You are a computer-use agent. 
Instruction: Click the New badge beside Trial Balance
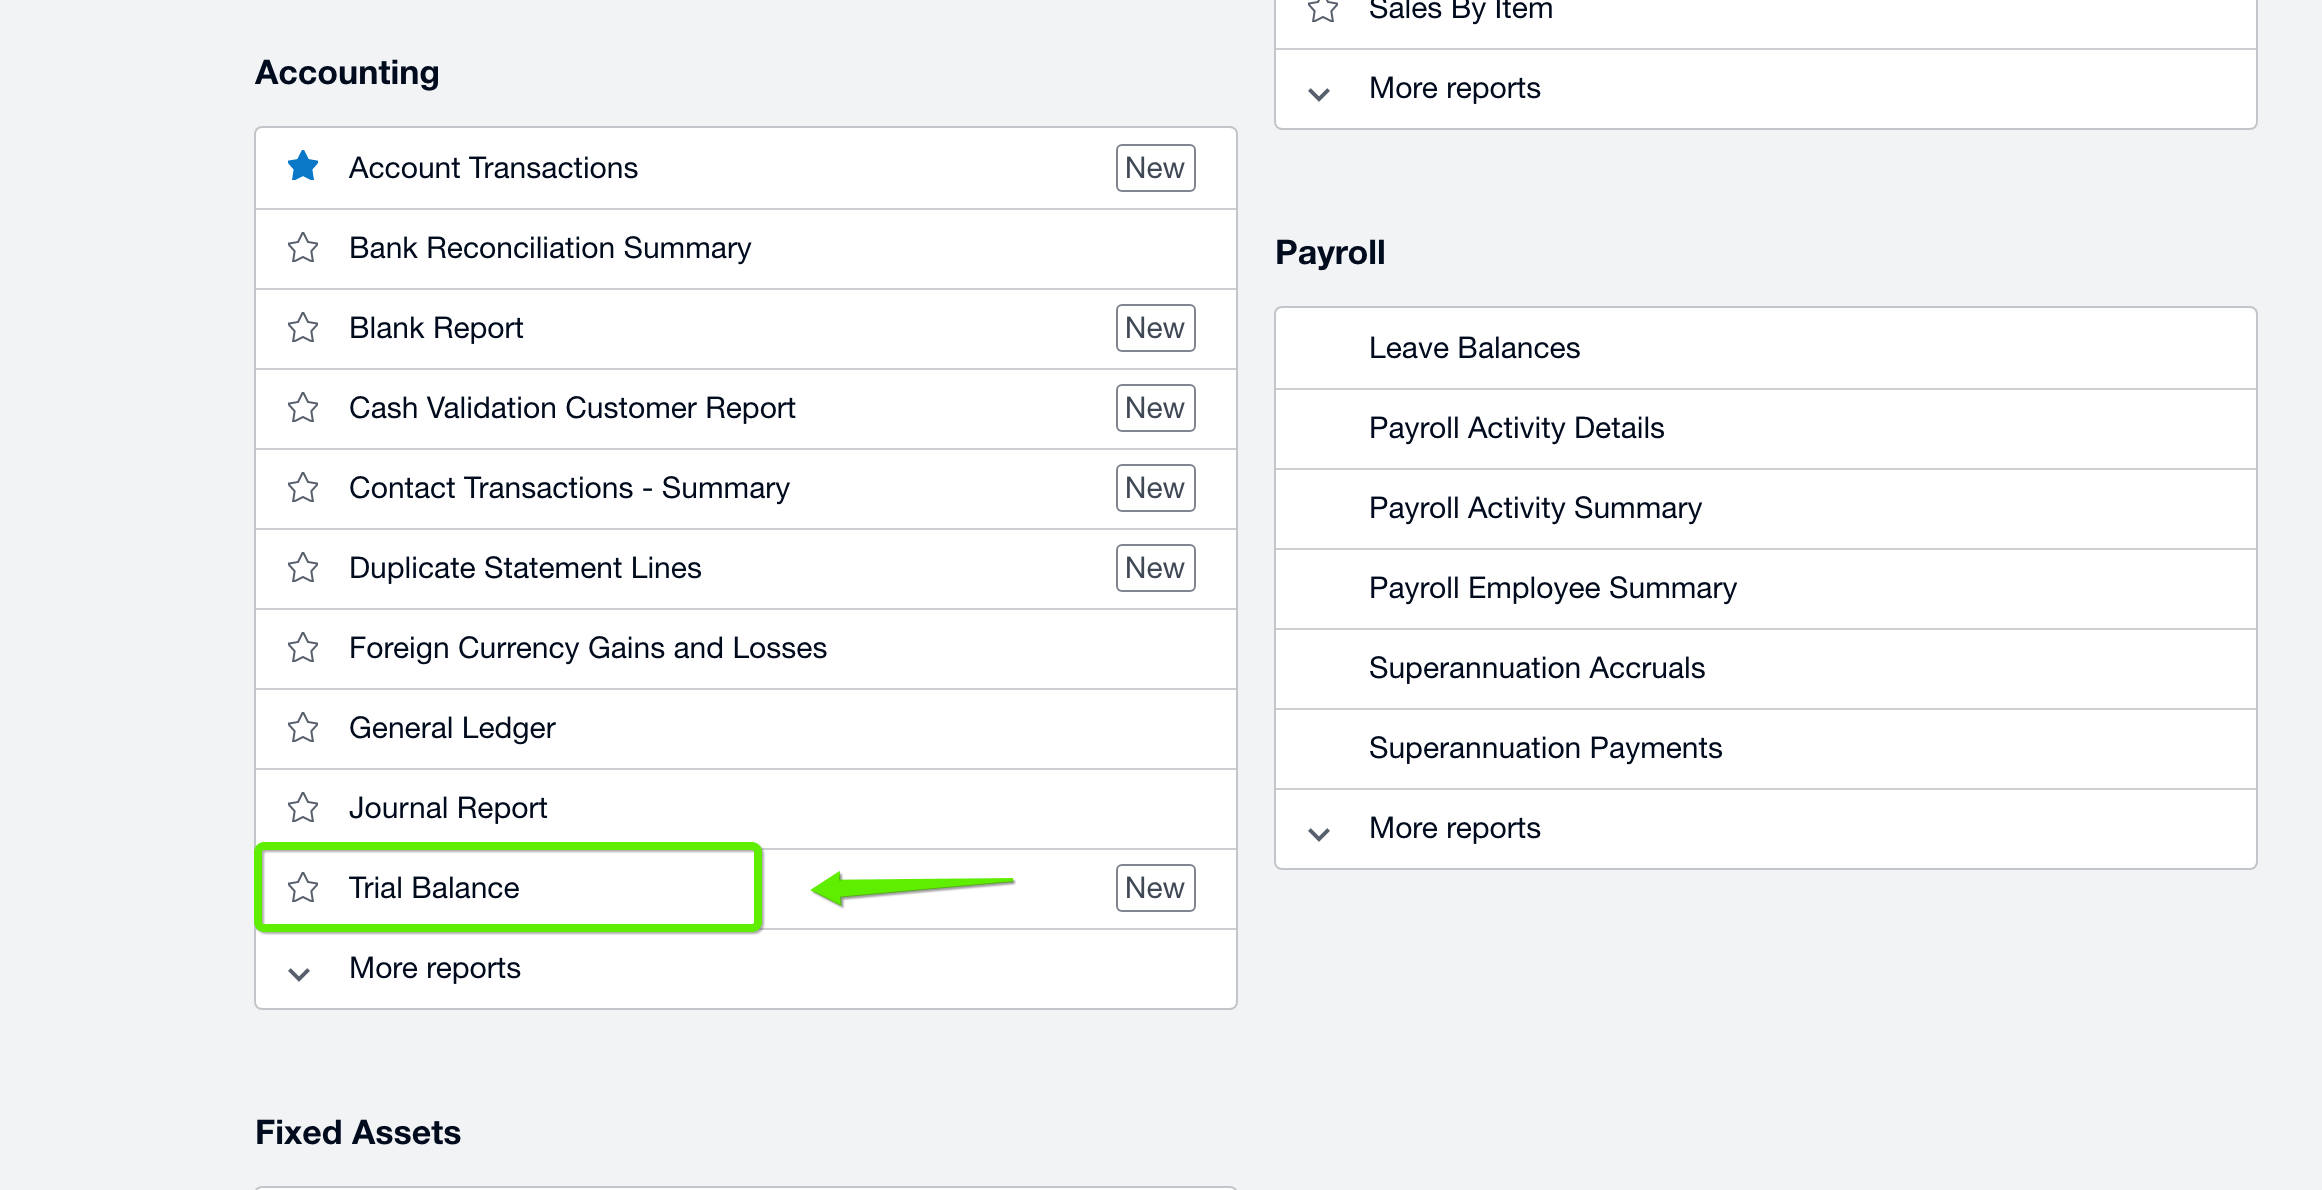point(1155,887)
